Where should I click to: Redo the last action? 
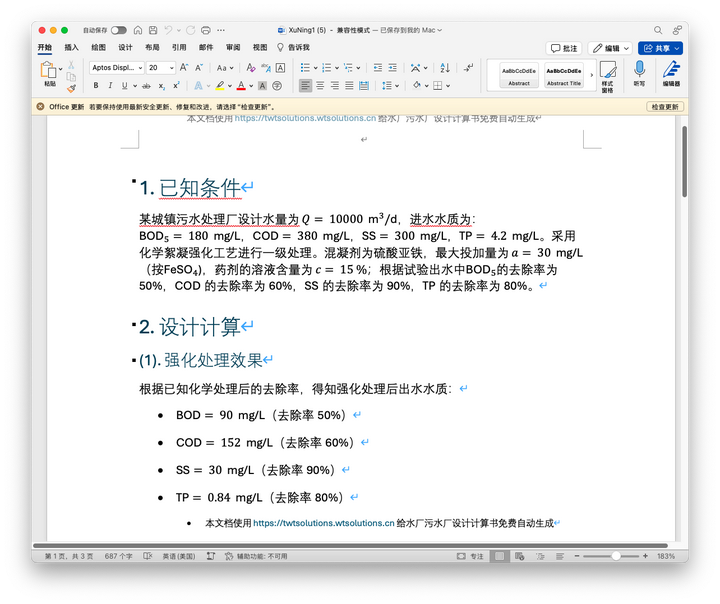191,30
